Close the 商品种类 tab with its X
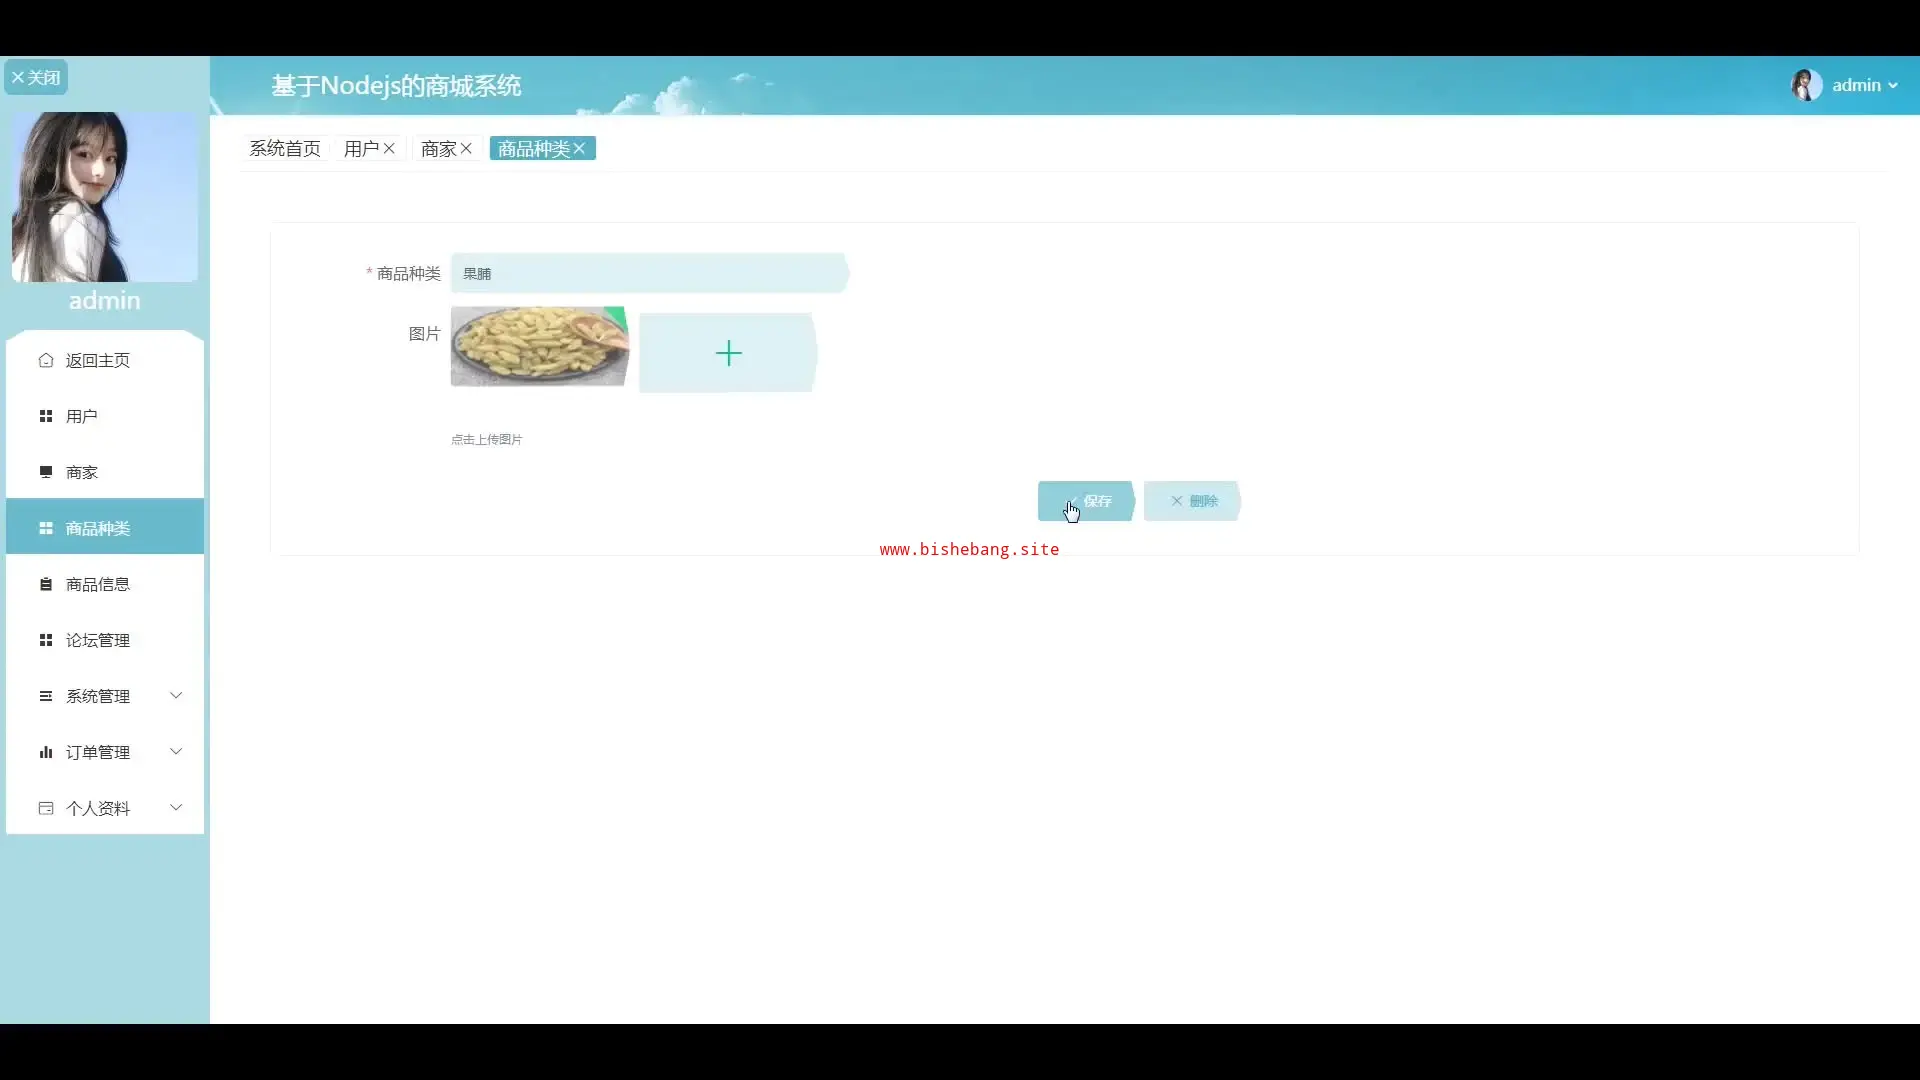The width and height of the screenshot is (1920, 1080). [579, 148]
